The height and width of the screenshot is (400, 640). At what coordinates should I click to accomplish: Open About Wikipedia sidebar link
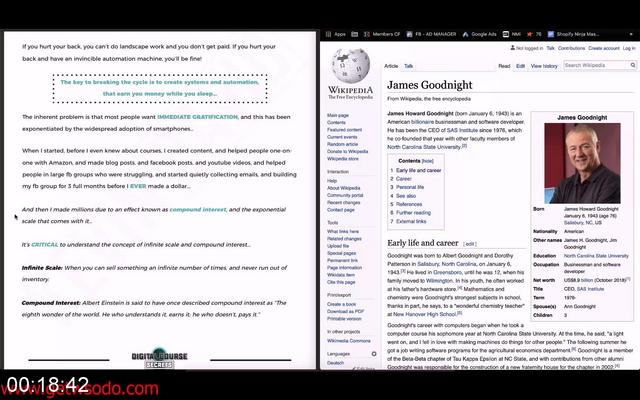pyautogui.click(x=343, y=188)
